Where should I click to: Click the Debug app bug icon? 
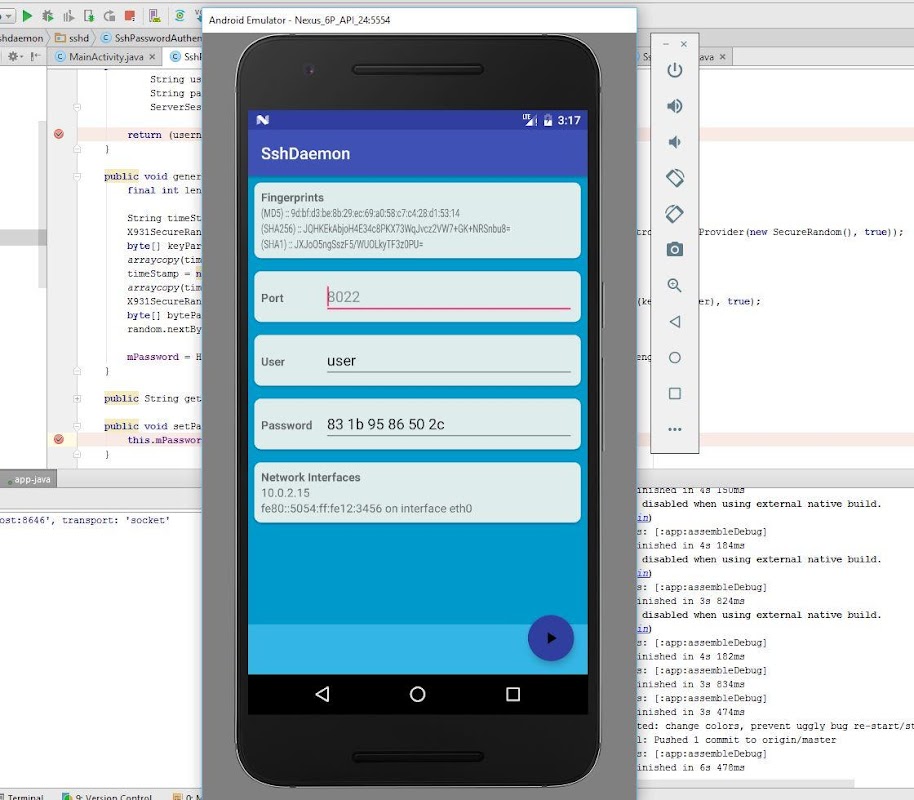(x=47, y=16)
